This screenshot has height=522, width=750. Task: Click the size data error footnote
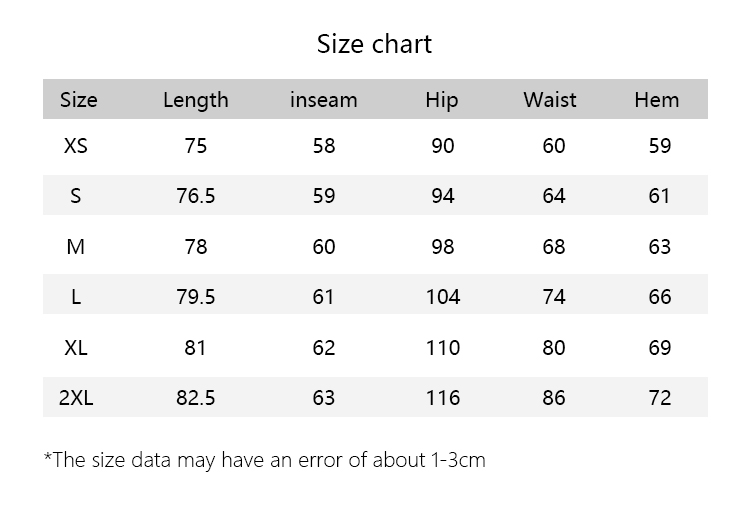point(265,460)
